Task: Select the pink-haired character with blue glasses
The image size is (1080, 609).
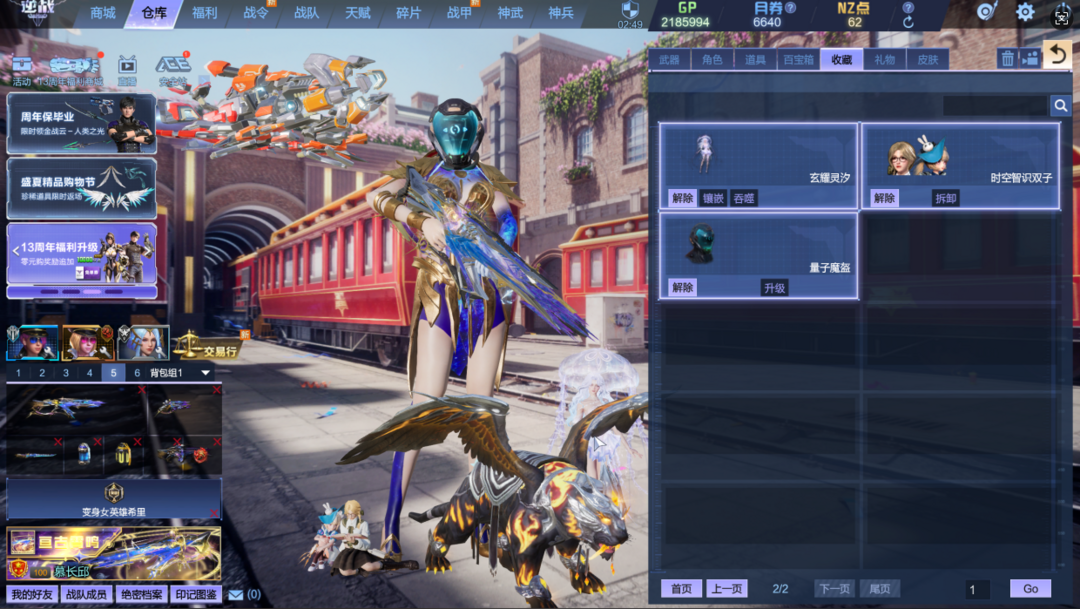Action: 33,343
